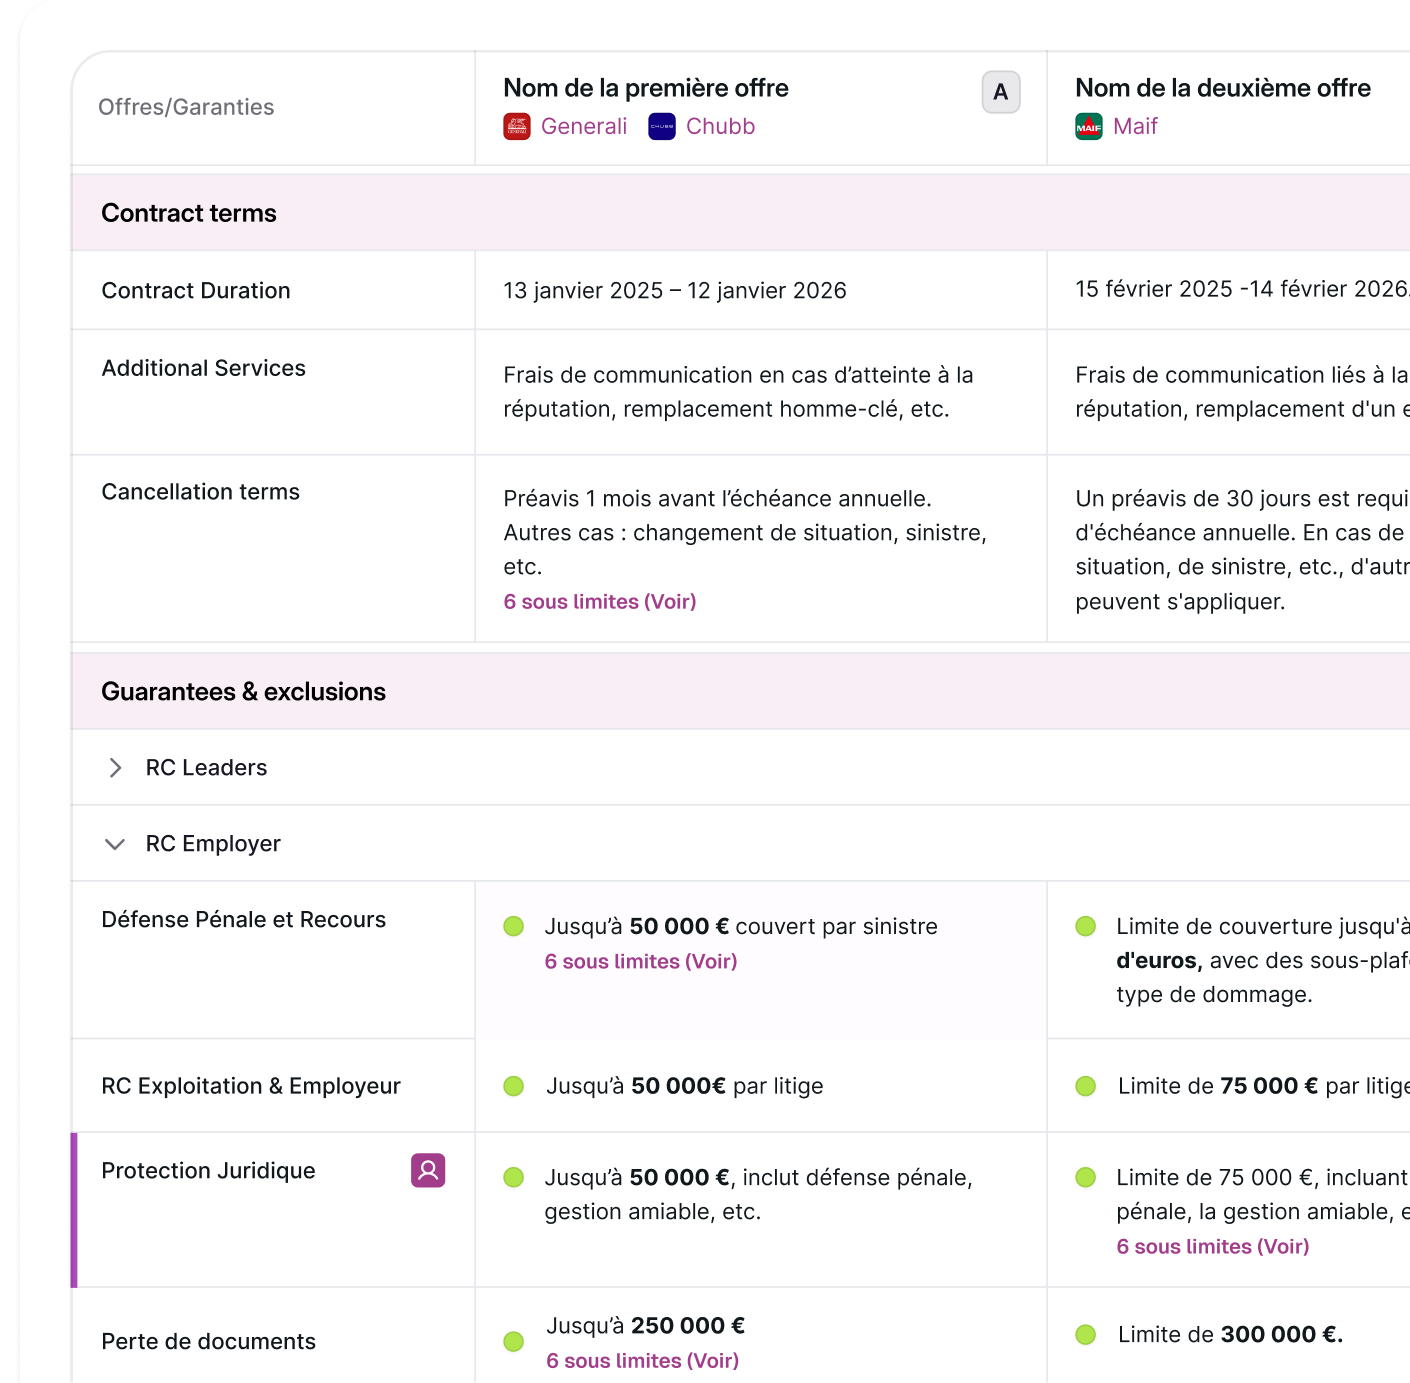
Task: Click the user icon beside Protection Juridique
Action: point(428,1170)
